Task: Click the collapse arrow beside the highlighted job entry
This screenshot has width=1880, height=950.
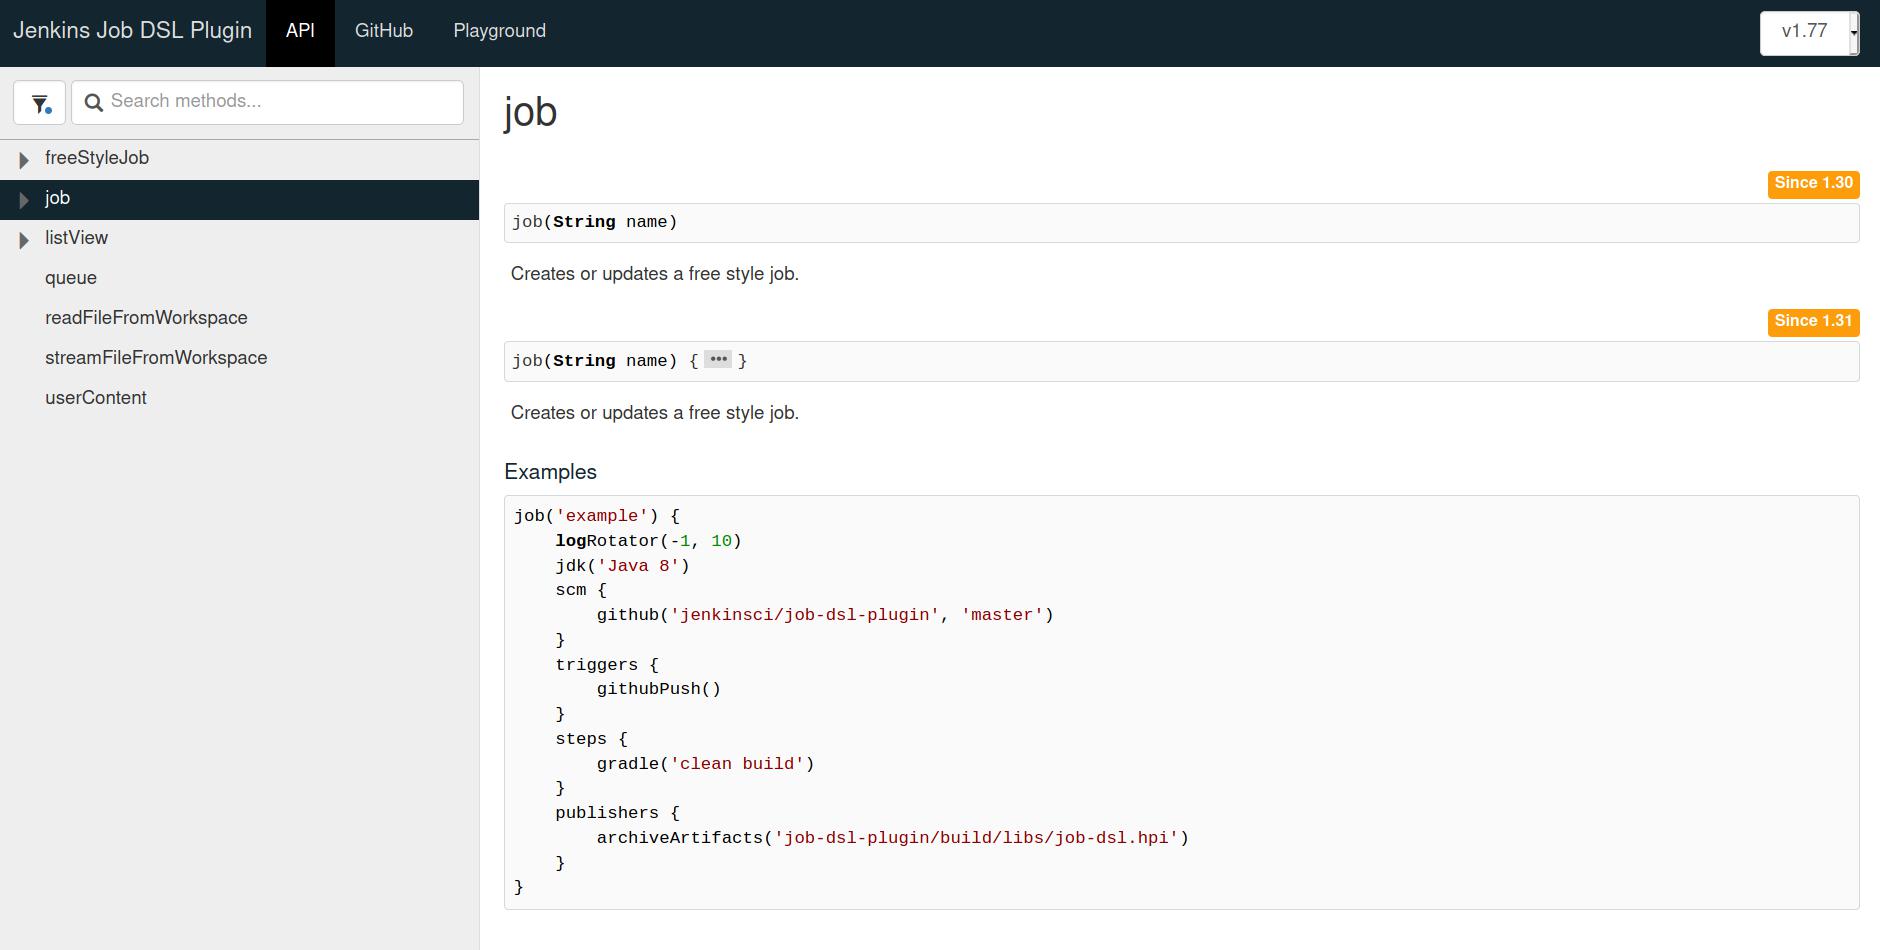Action: [x=23, y=199]
